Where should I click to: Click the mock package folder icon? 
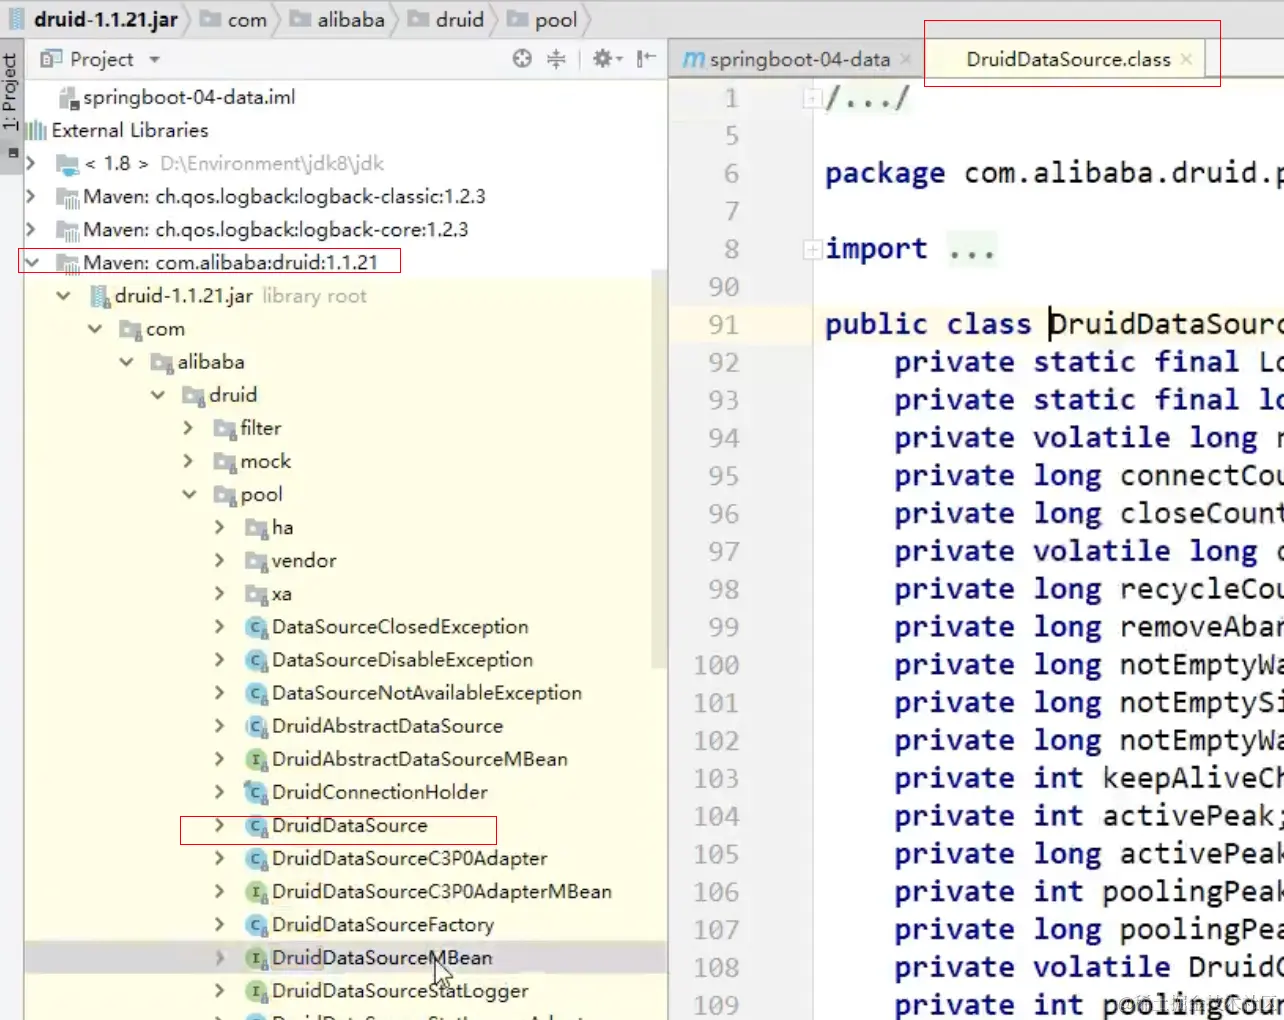click(225, 462)
